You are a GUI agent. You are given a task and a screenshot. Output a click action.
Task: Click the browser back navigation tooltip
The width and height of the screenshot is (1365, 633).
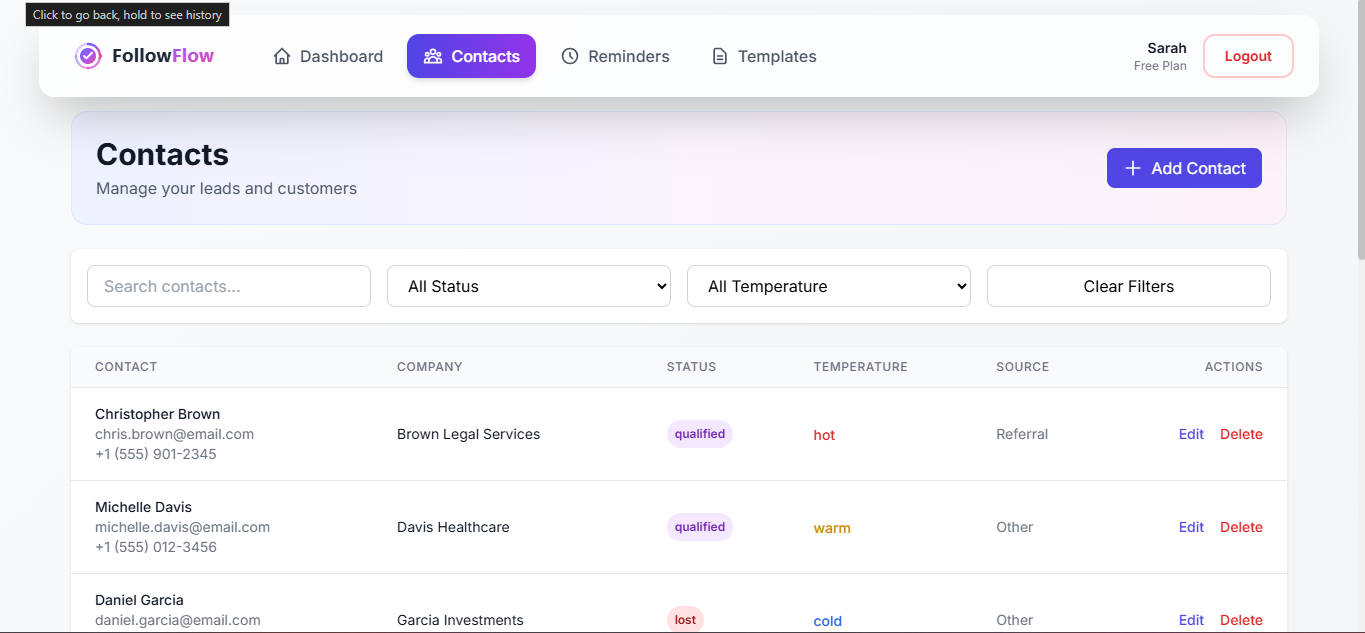[x=127, y=15]
